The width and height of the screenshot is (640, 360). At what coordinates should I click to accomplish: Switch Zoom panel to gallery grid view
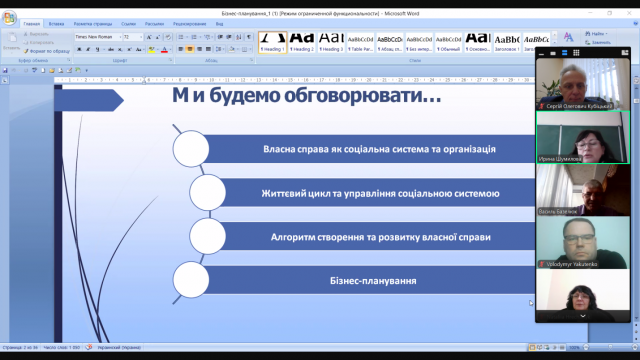pos(576,53)
